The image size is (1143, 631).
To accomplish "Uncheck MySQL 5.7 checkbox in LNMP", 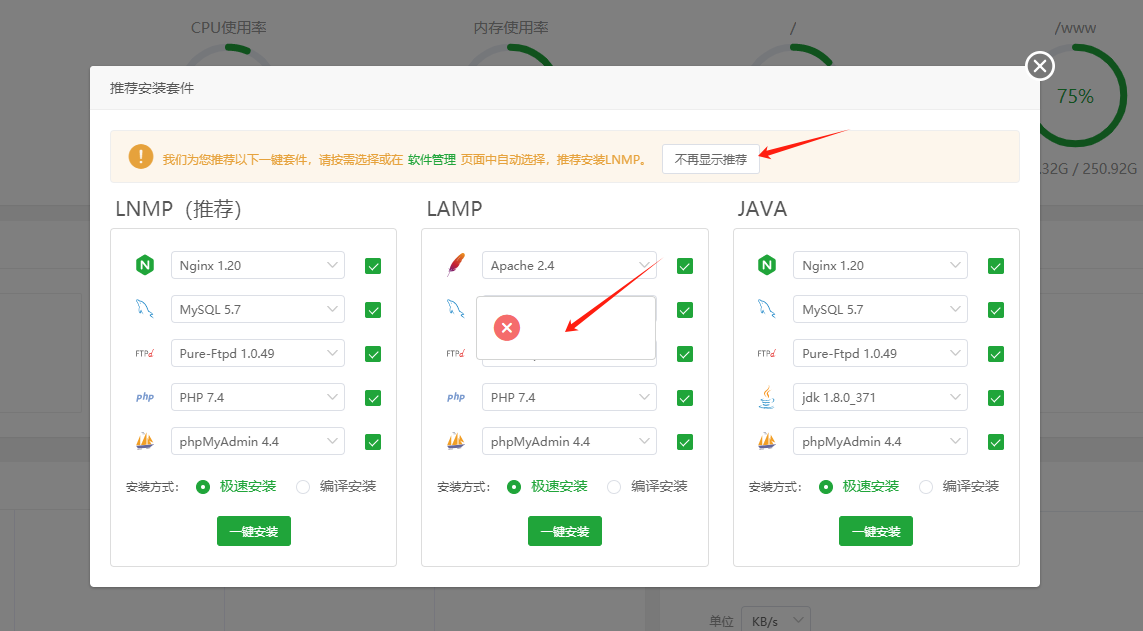I will pos(373,310).
